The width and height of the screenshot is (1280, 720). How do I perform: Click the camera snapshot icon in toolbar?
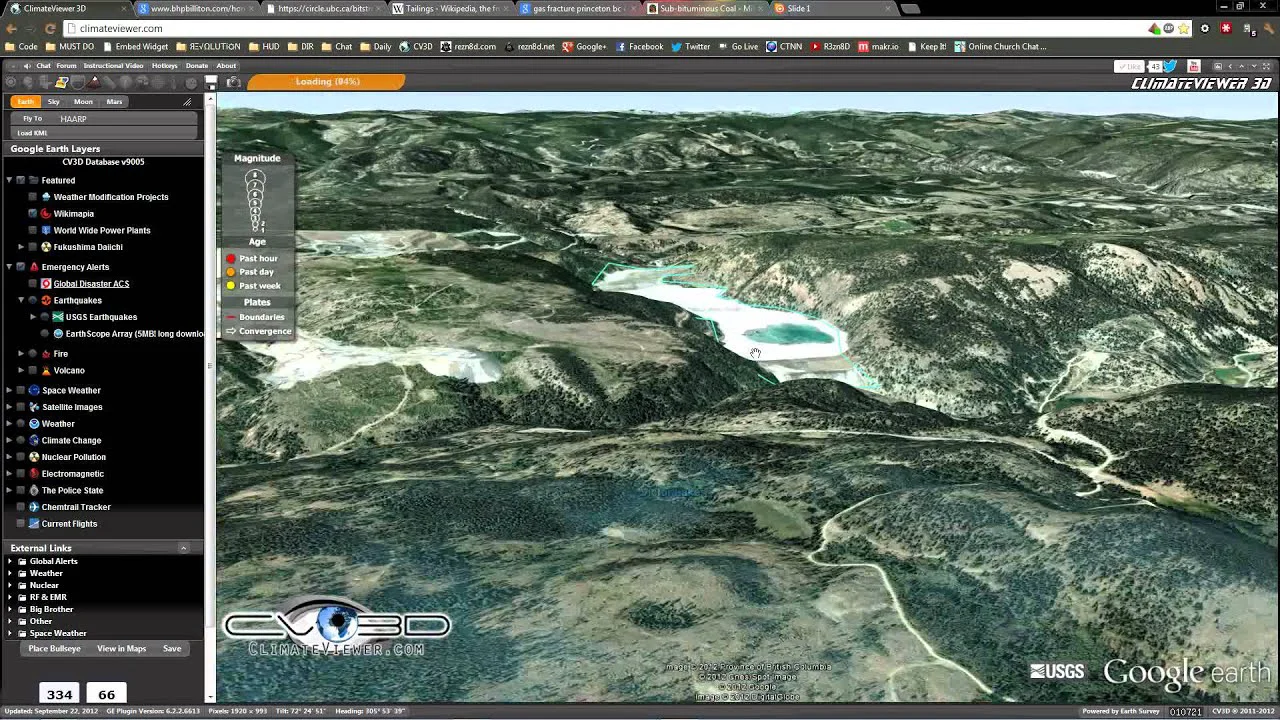[x=233, y=83]
